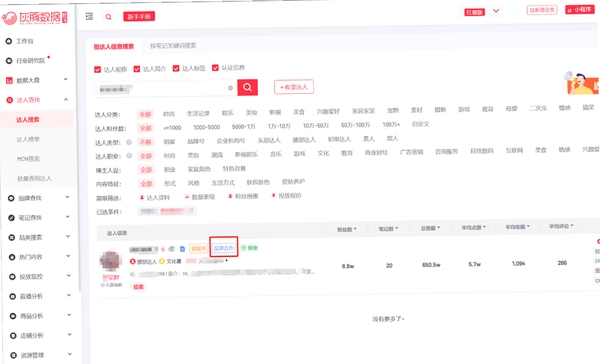Click the 达人查找 sidebar icon
Image resolution: width=600 pixels, height=364 pixels.
coord(10,100)
